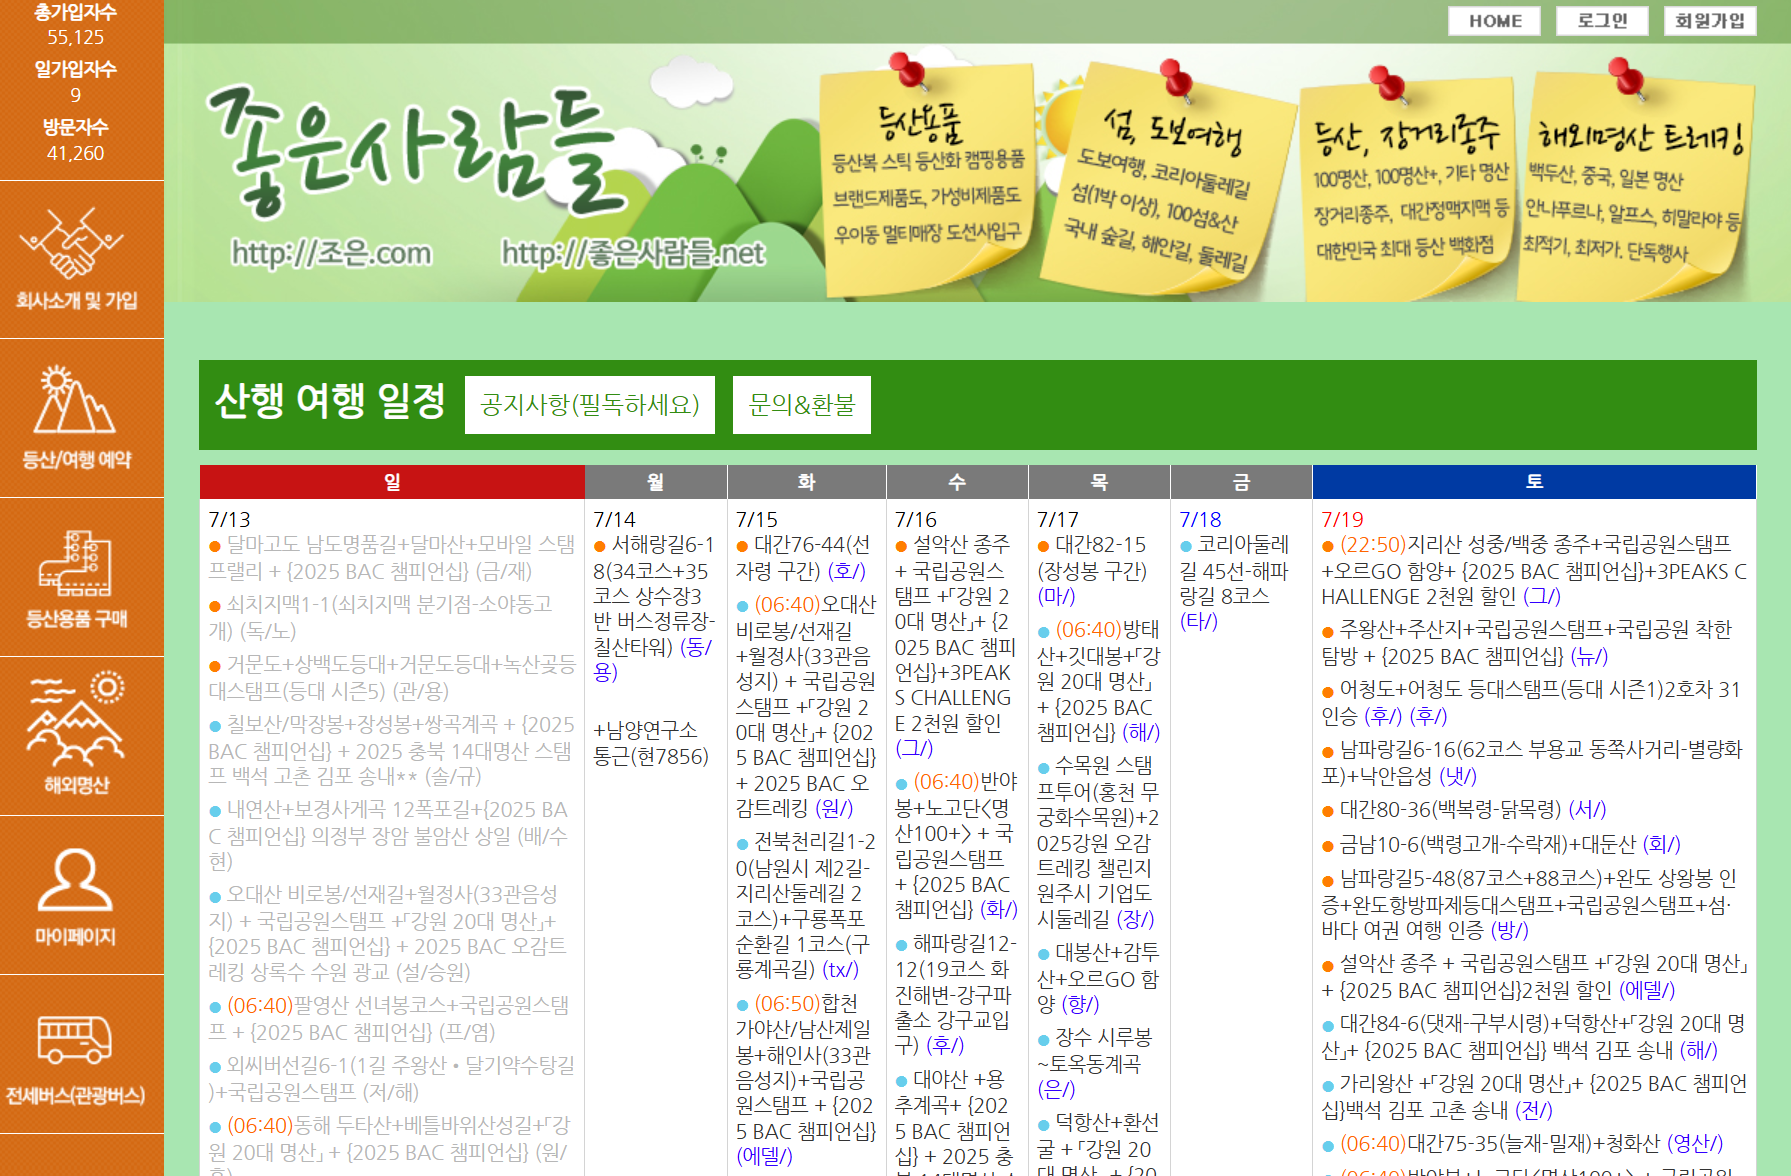1791x1176 pixels.
Task: Open 대봉산+감투산 trip entry
Action: click(x=1098, y=978)
